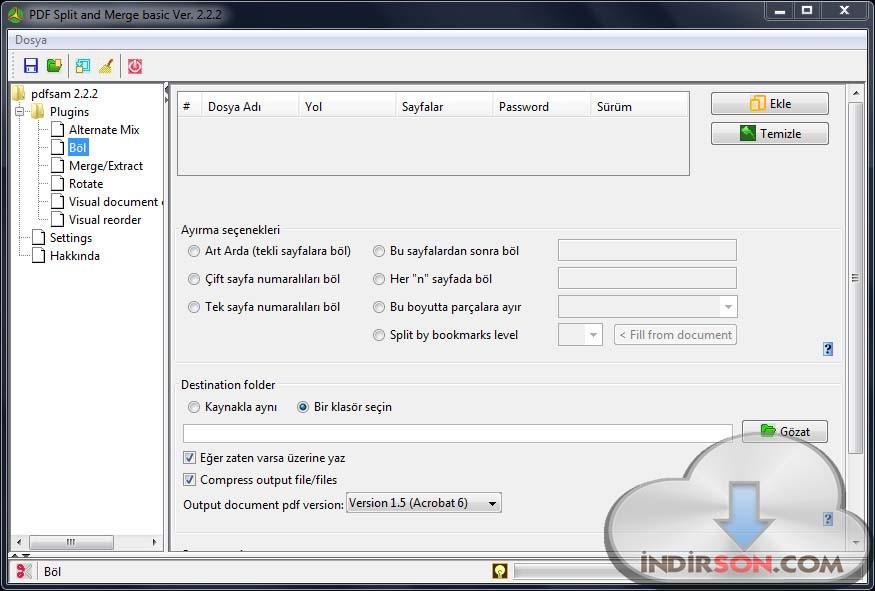Viewport: 875px width, 591px height.
Task: Select Çift sayfa numaralıları böl option
Action: tap(194, 279)
